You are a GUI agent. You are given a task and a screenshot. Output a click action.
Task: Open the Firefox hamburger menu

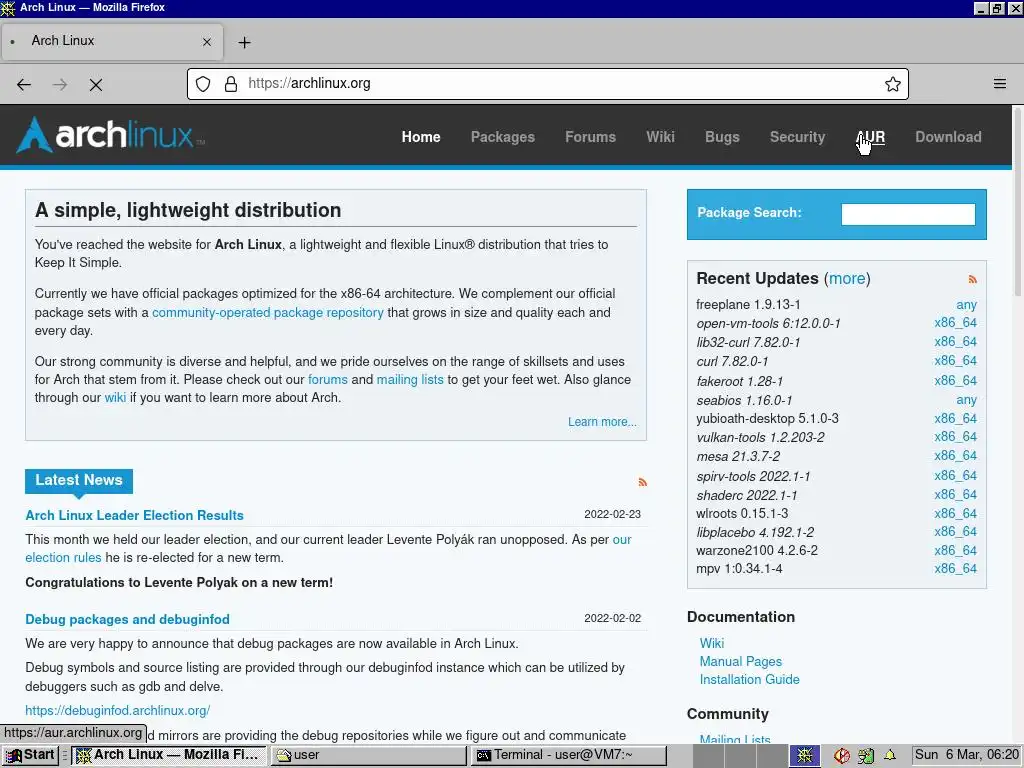(1000, 84)
